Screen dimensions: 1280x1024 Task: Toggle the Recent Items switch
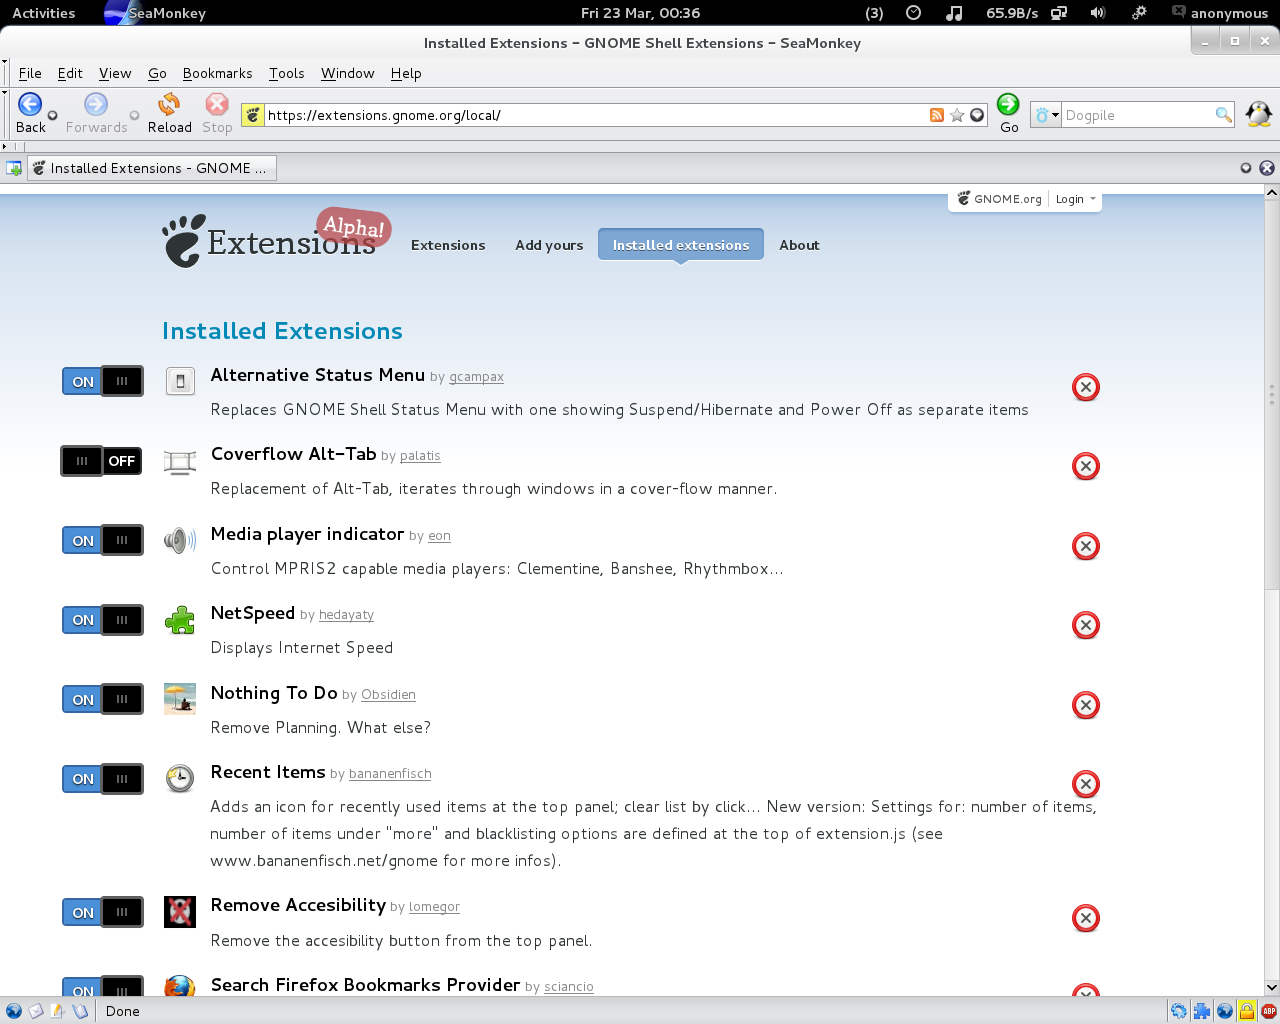(x=103, y=779)
